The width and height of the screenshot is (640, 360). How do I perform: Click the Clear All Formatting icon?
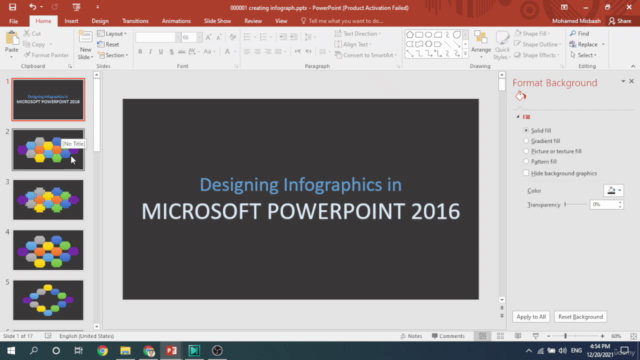(233, 38)
